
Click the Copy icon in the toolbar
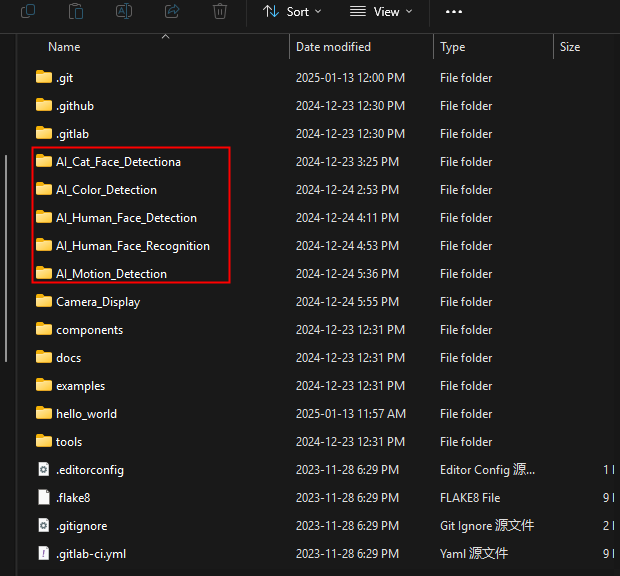click(28, 11)
